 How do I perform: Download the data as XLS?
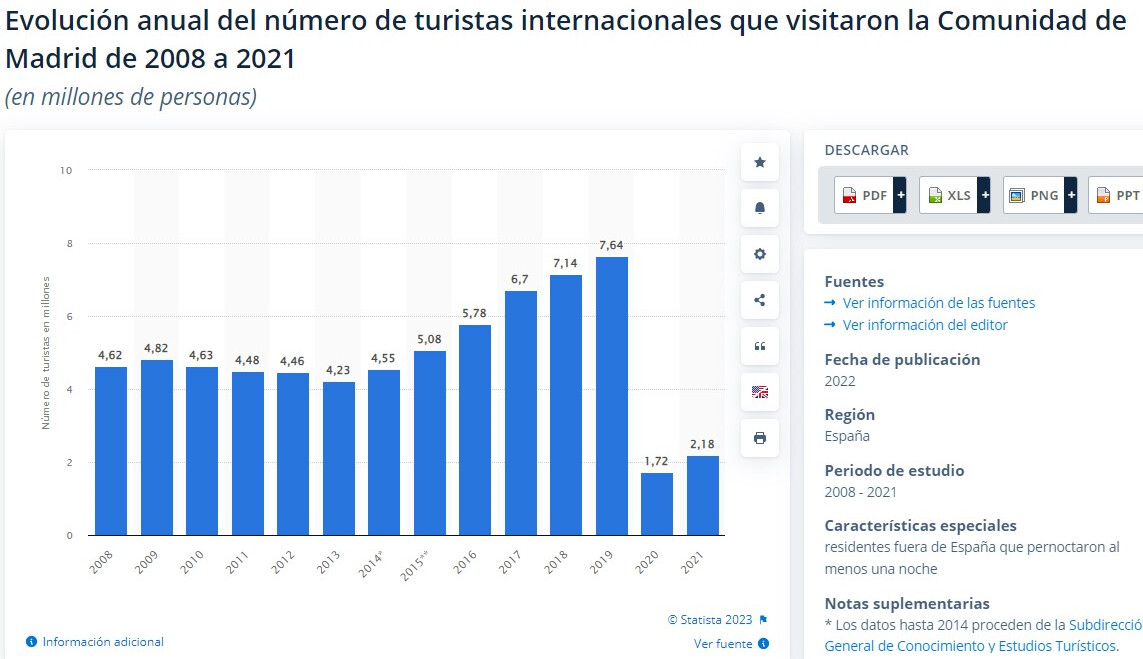(x=954, y=196)
